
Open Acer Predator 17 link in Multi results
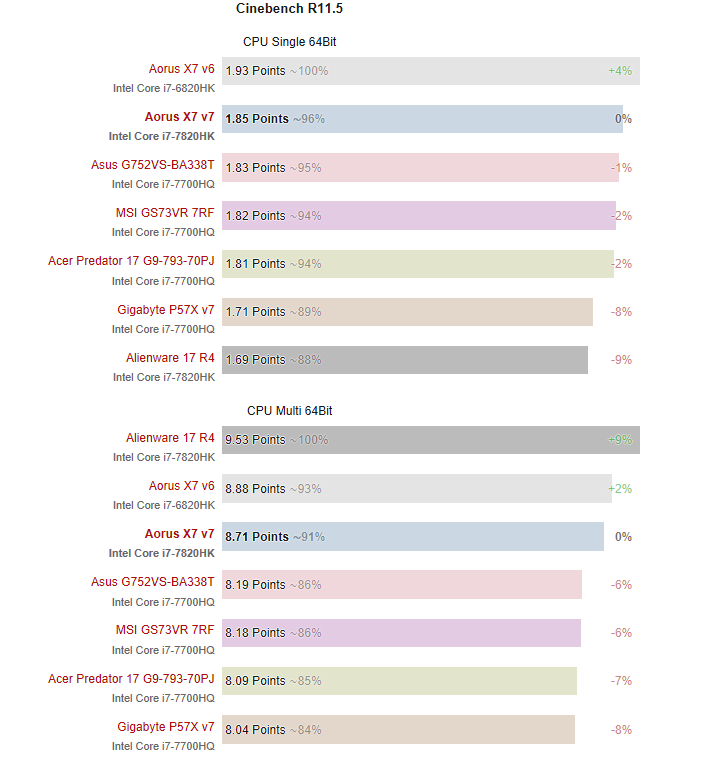(x=131, y=679)
